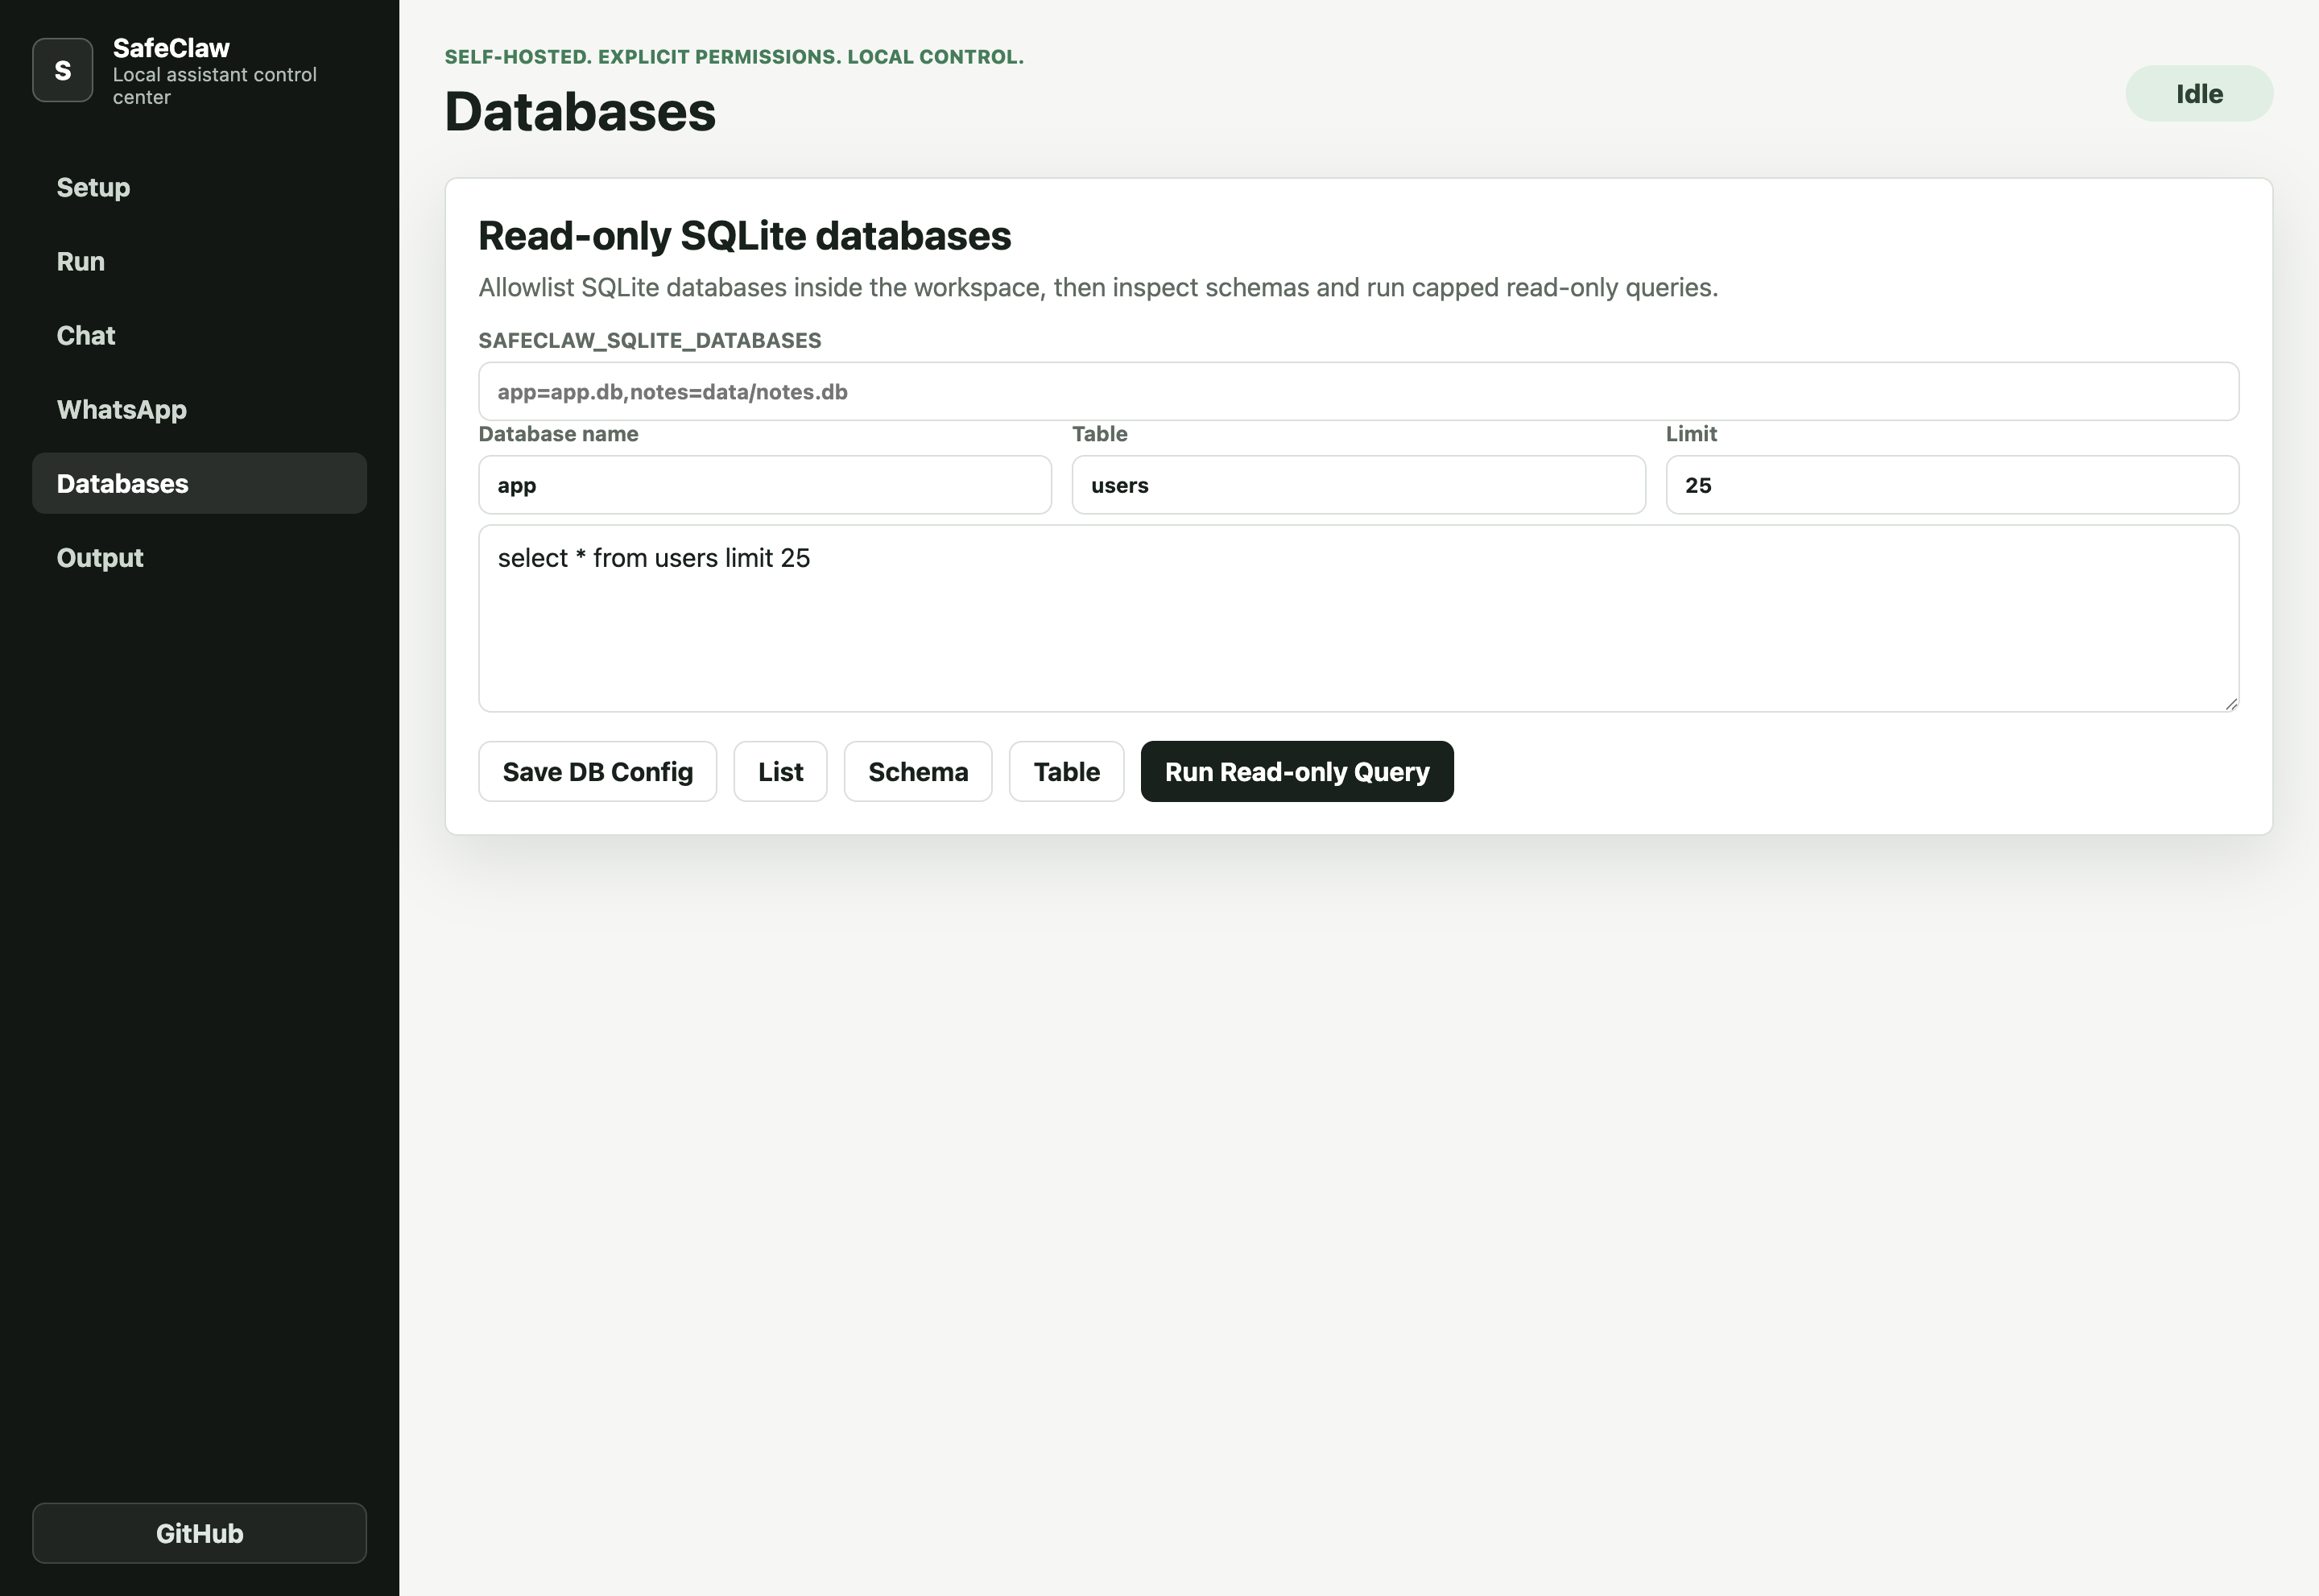Click the Limit field showing 25

(x=1952, y=485)
